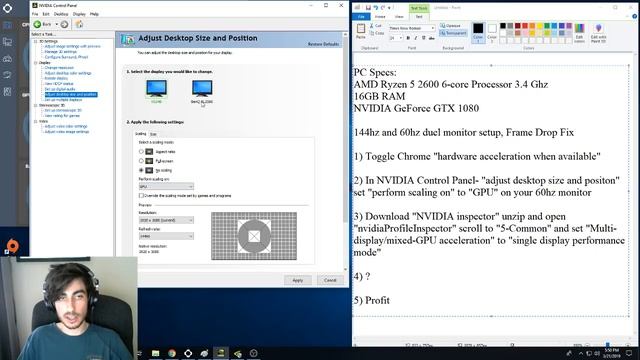The image size is (640, 360).
Task: Open Paint File tab
Action: [361, 17]
